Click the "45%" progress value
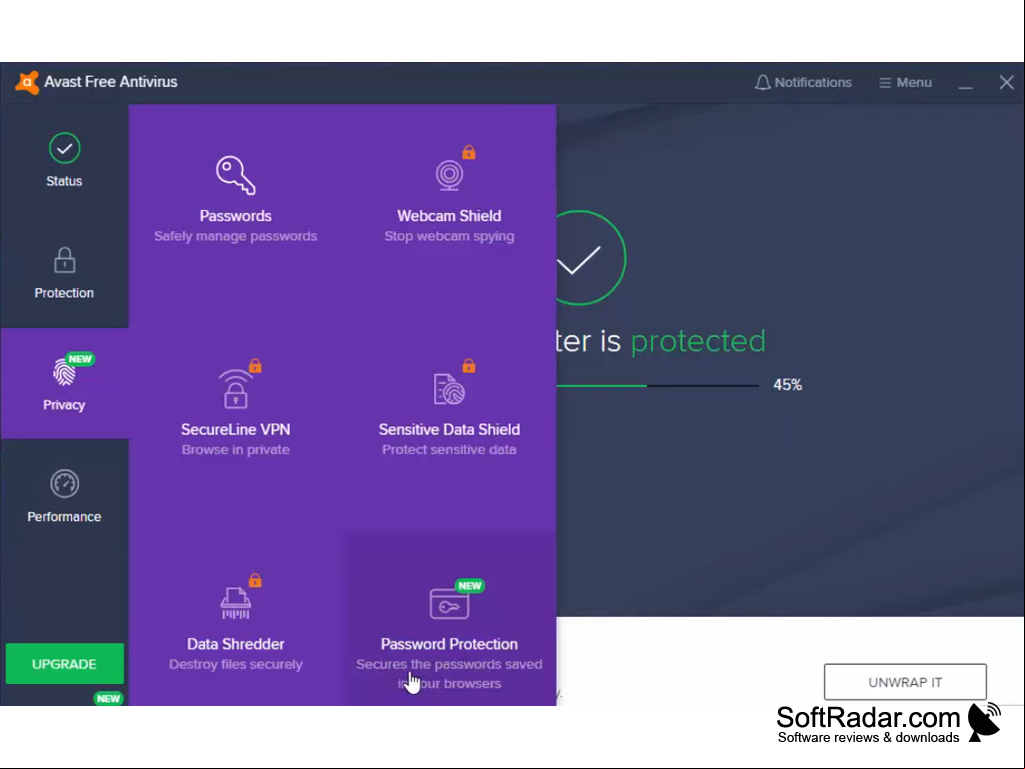This screenshot has width=1025, height=769. 787,385
